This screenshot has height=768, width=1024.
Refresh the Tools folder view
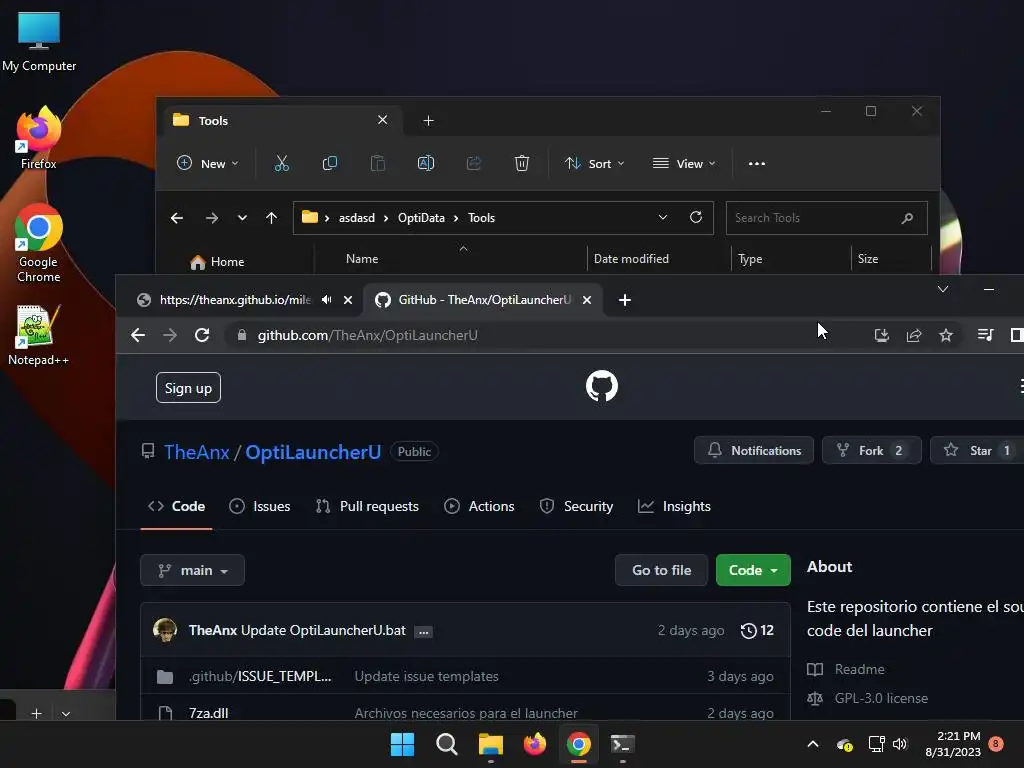696,217
